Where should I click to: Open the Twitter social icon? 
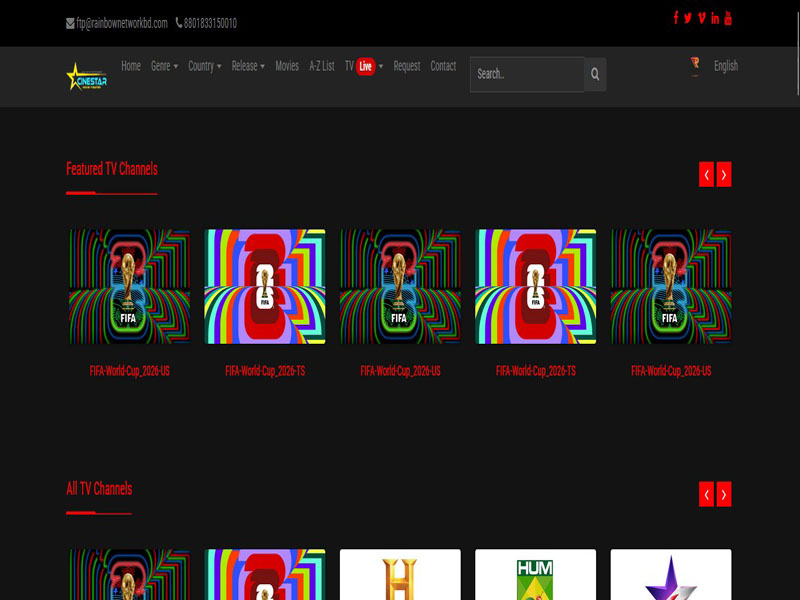[688, 18]
